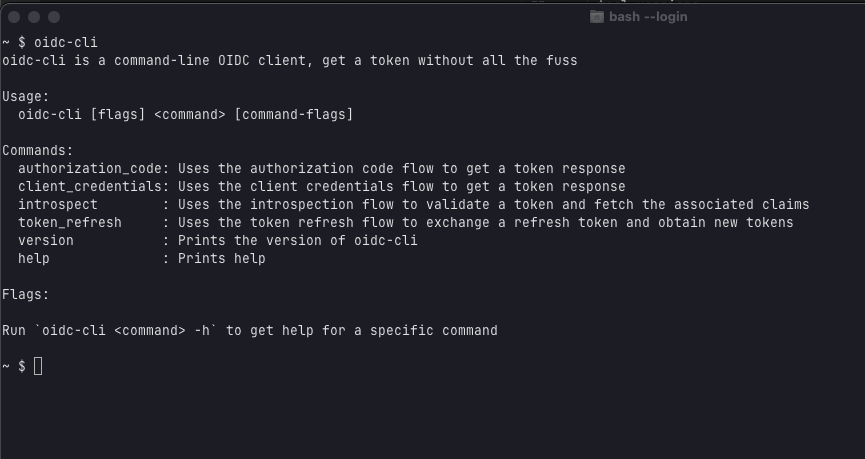The width and height of the screenshot is (865, 459).
Task: Click the "token_refresh" command name
Action: tap(70, 222)
